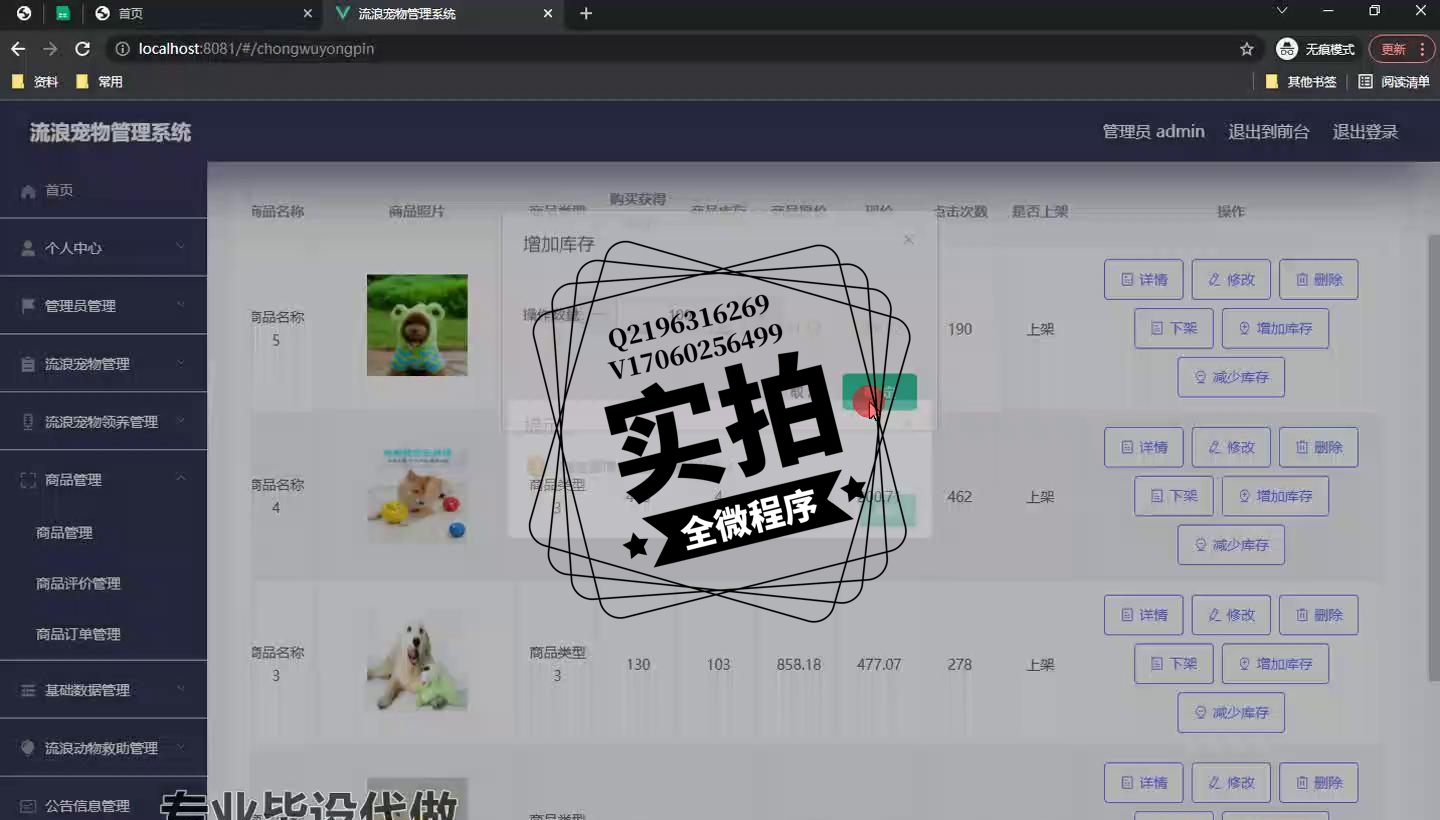Close the 增加库存 dialog with X
Screen dimensions: 1440x820
[908, 240]
